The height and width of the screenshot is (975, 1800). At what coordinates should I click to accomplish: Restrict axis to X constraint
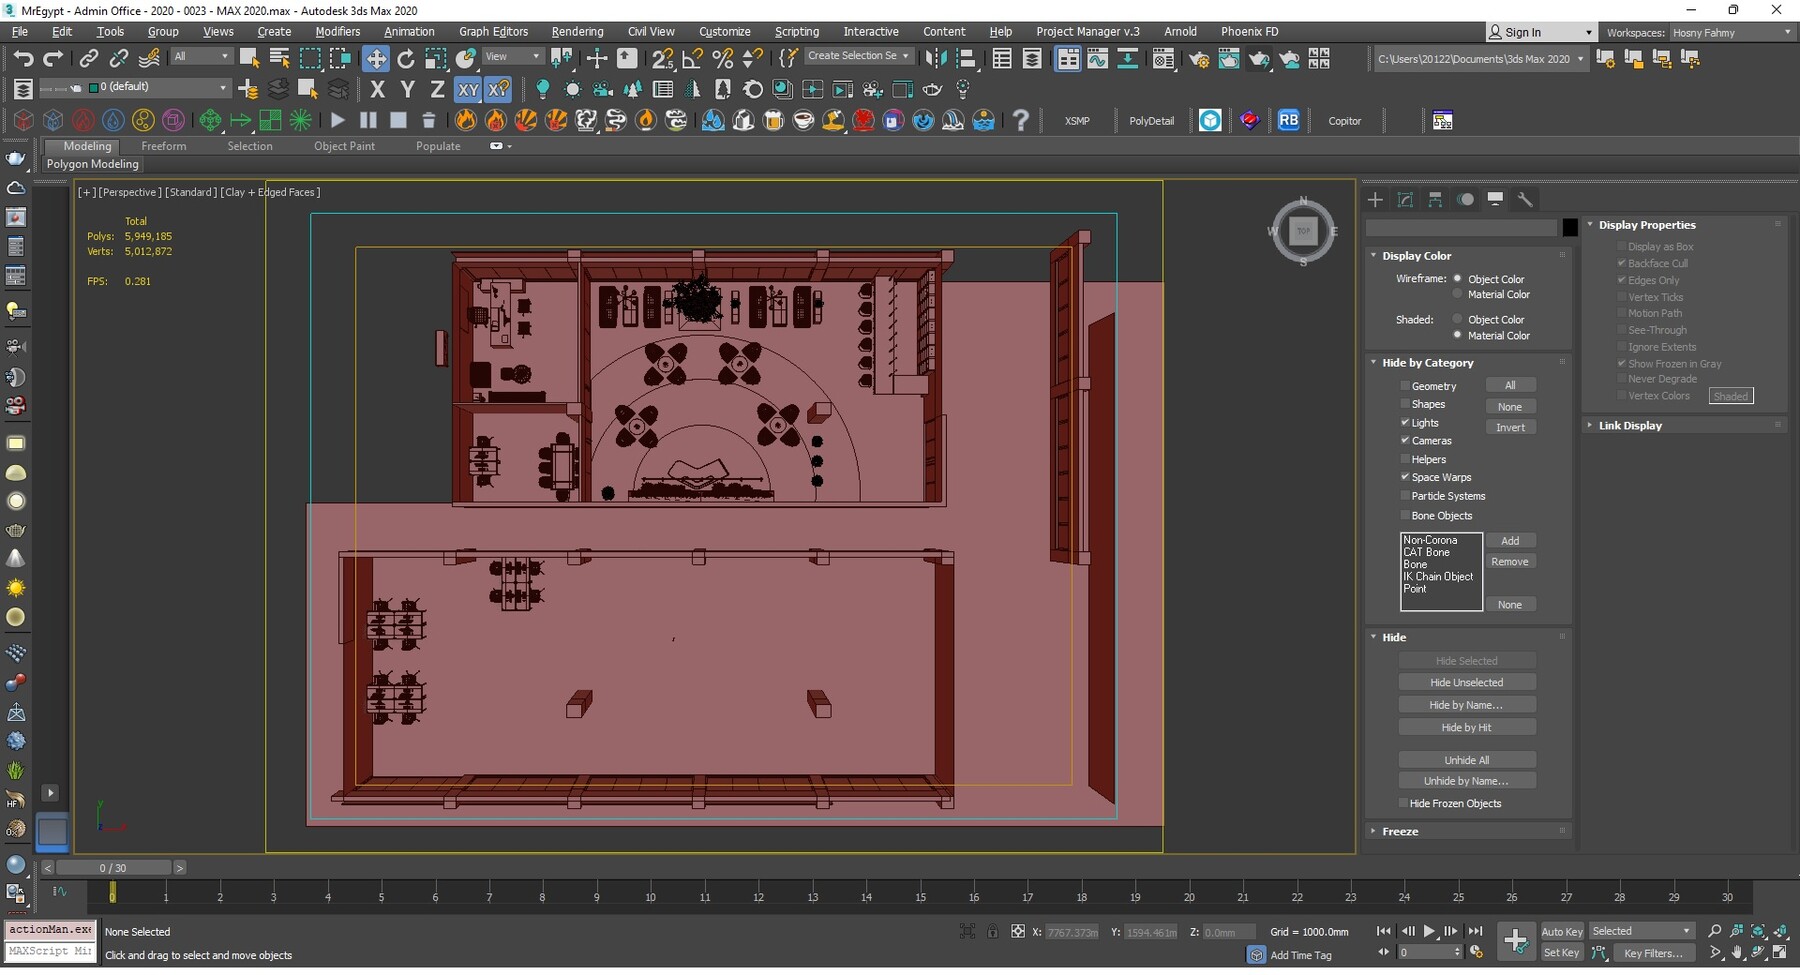(x=377, y=89)
